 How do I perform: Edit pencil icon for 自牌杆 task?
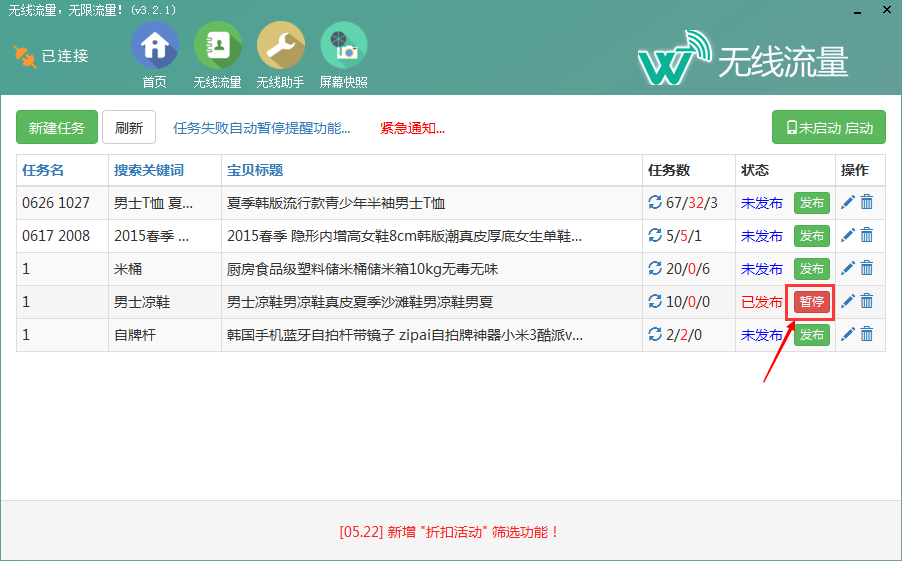[847, 334]
